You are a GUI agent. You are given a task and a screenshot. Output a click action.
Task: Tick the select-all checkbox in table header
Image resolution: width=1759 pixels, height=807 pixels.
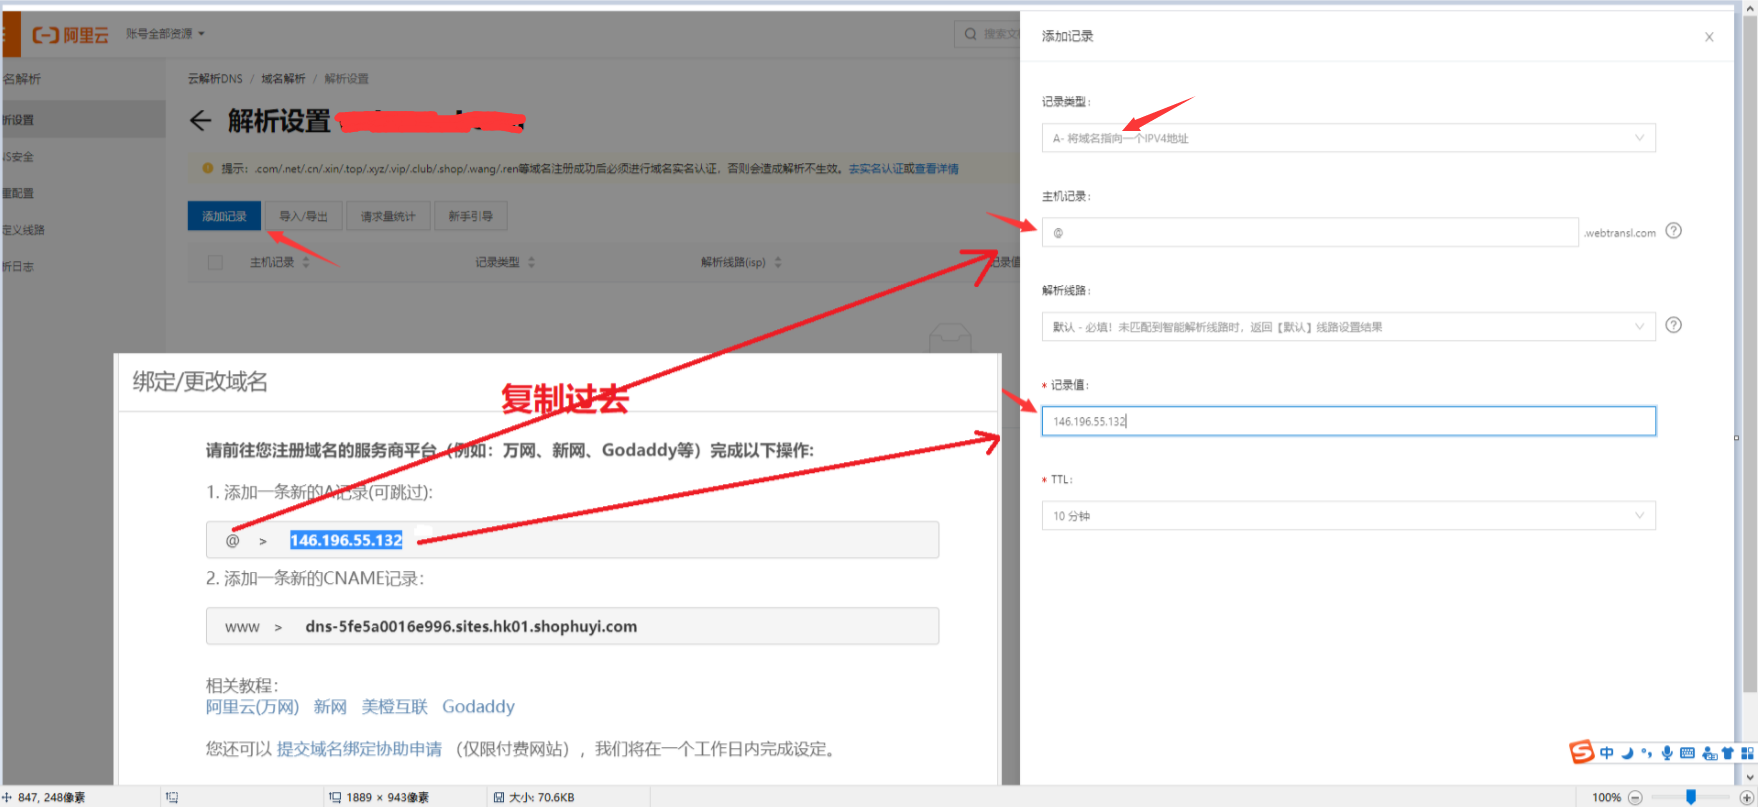pos(215,262)
